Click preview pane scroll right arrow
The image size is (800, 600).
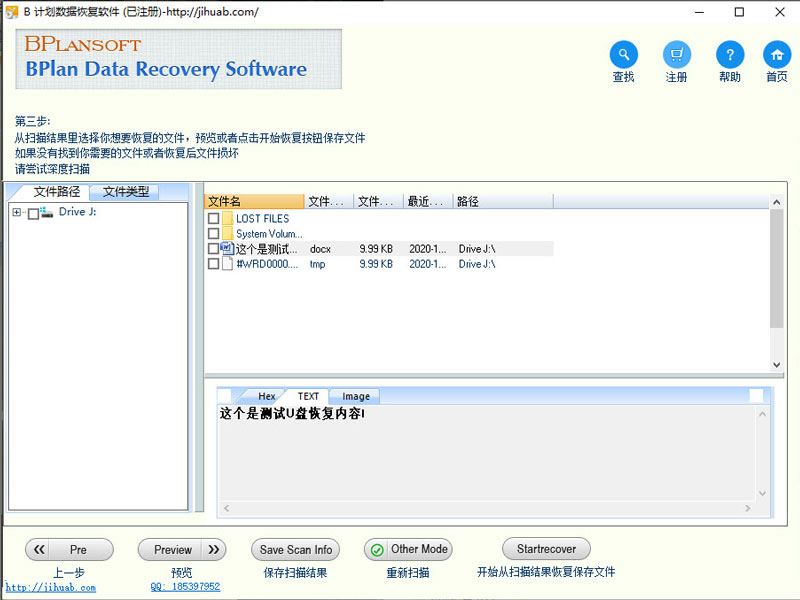[x=748, y=508]
